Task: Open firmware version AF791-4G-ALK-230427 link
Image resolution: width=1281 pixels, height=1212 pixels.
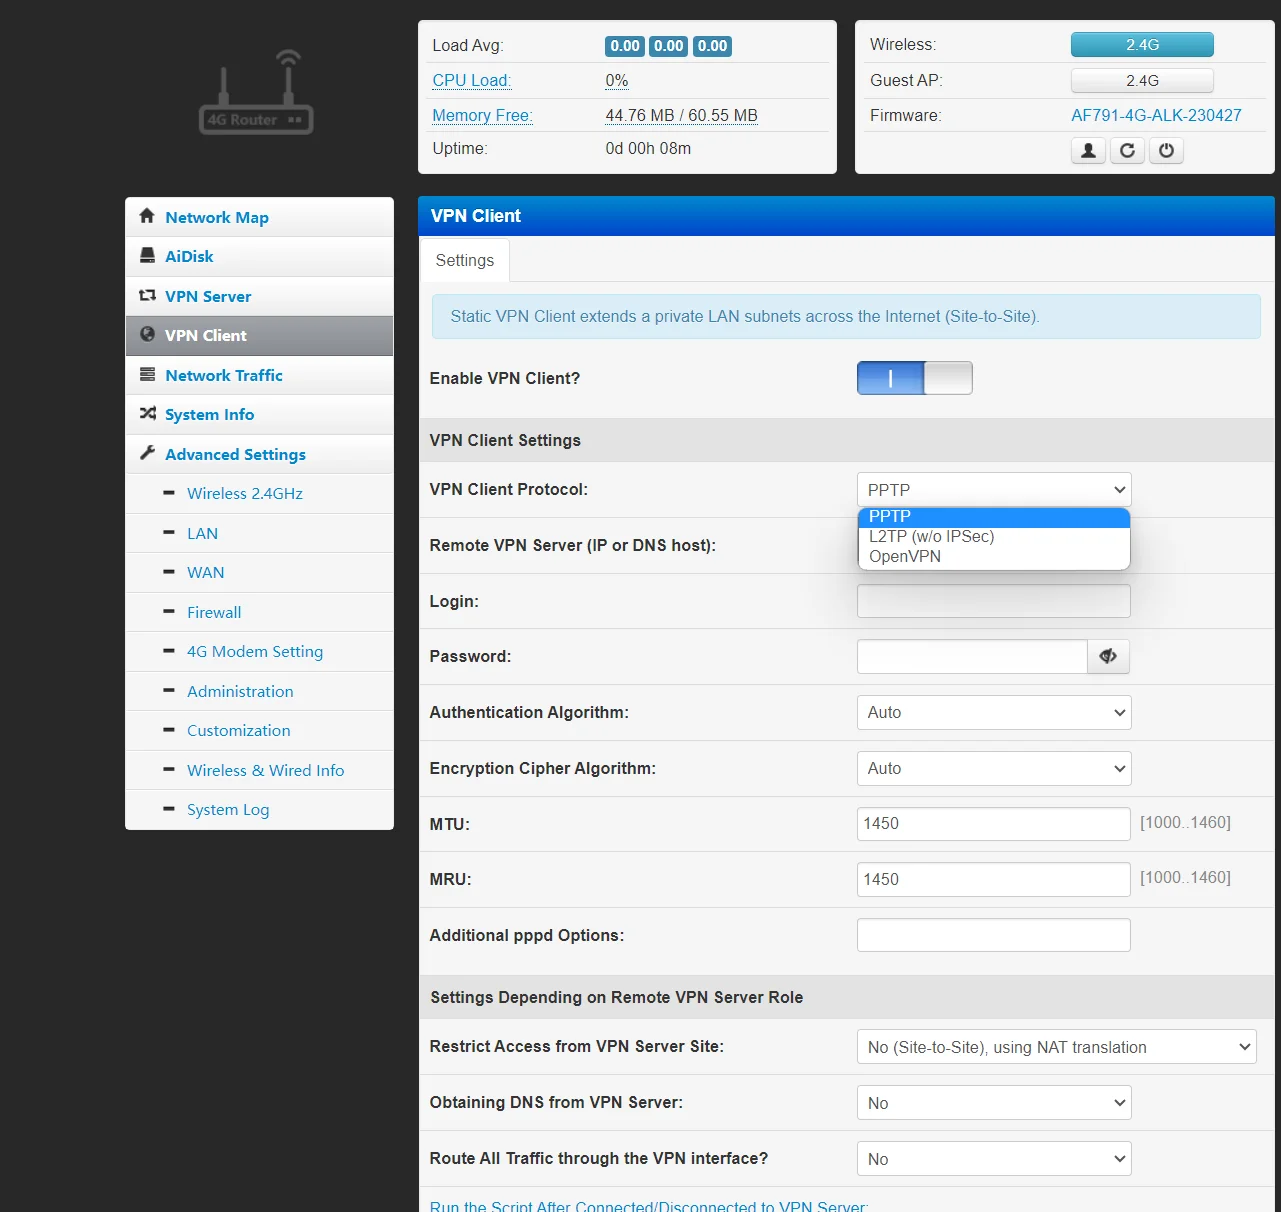Action: click(x=1156, y=115)
